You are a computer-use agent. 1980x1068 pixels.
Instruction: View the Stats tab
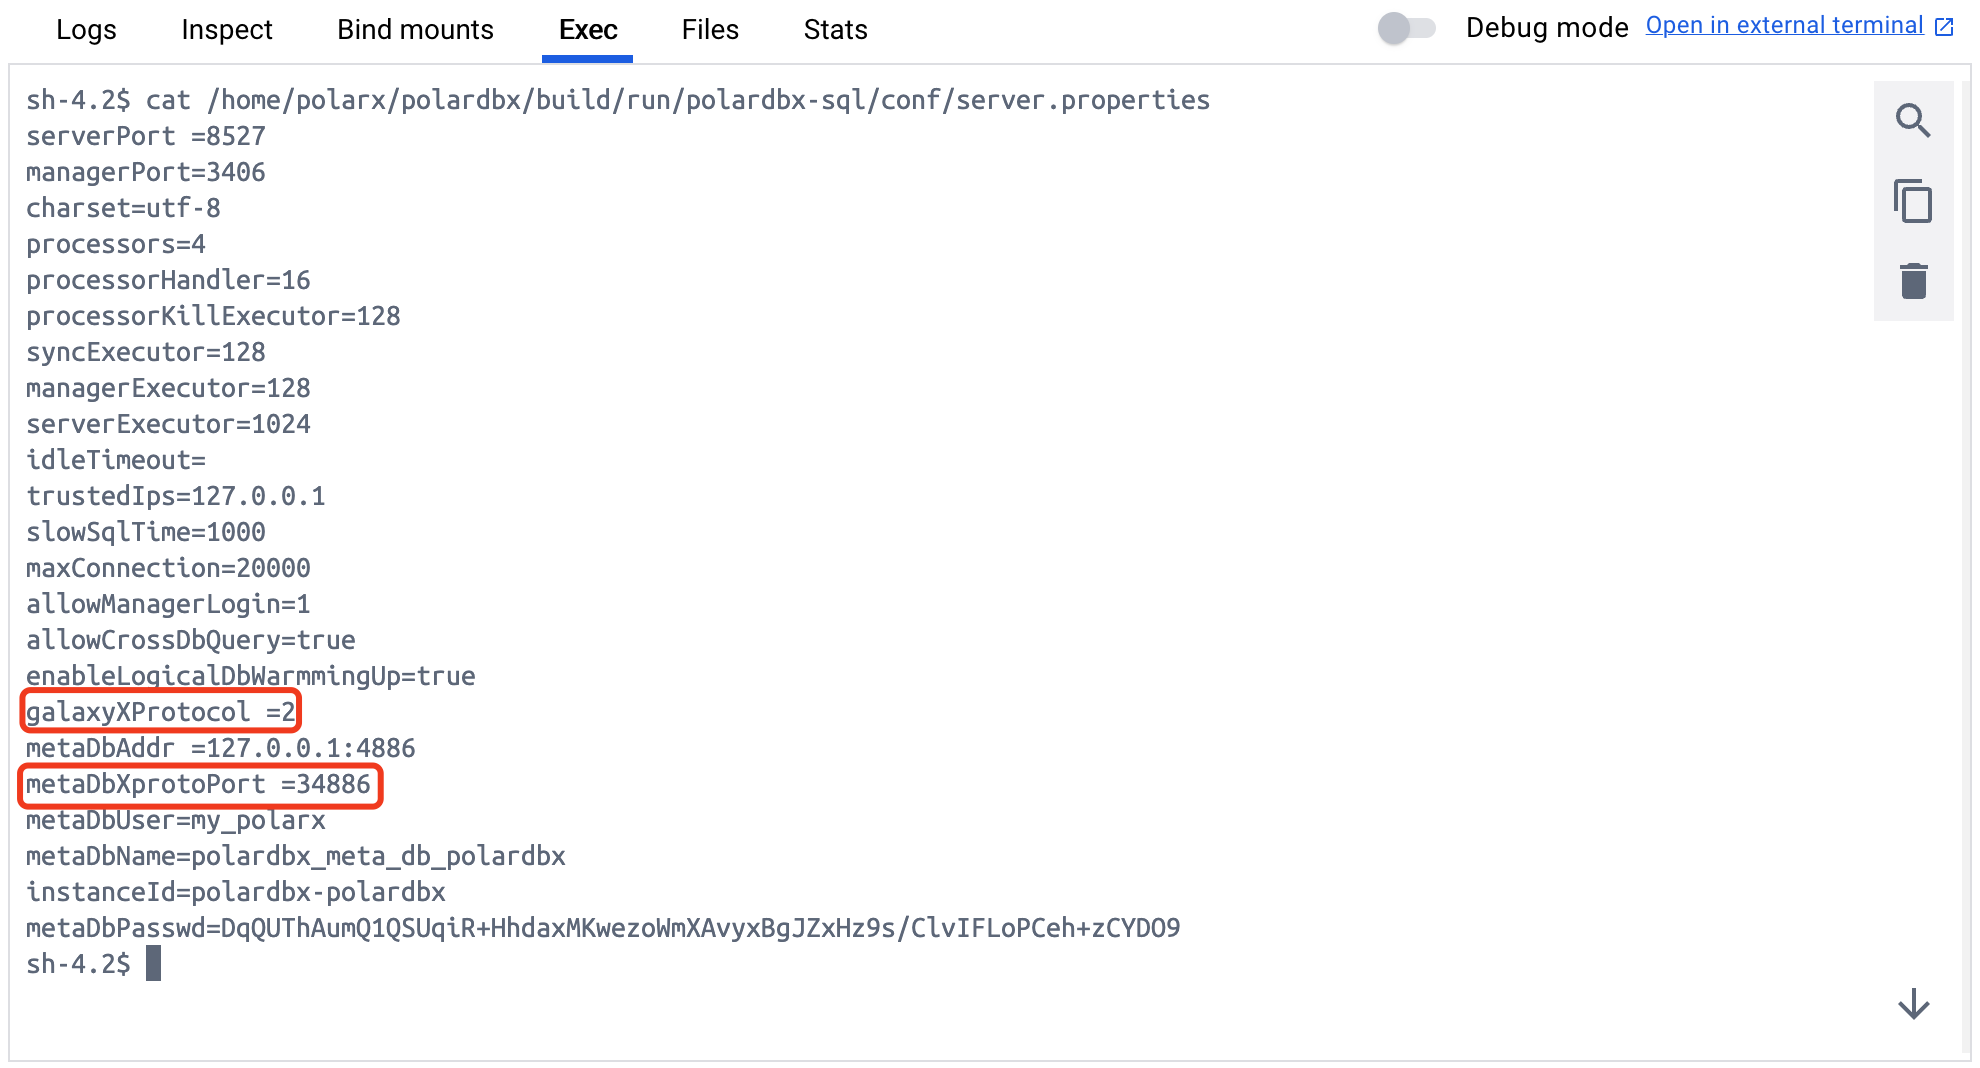click(x=835, y=30)
